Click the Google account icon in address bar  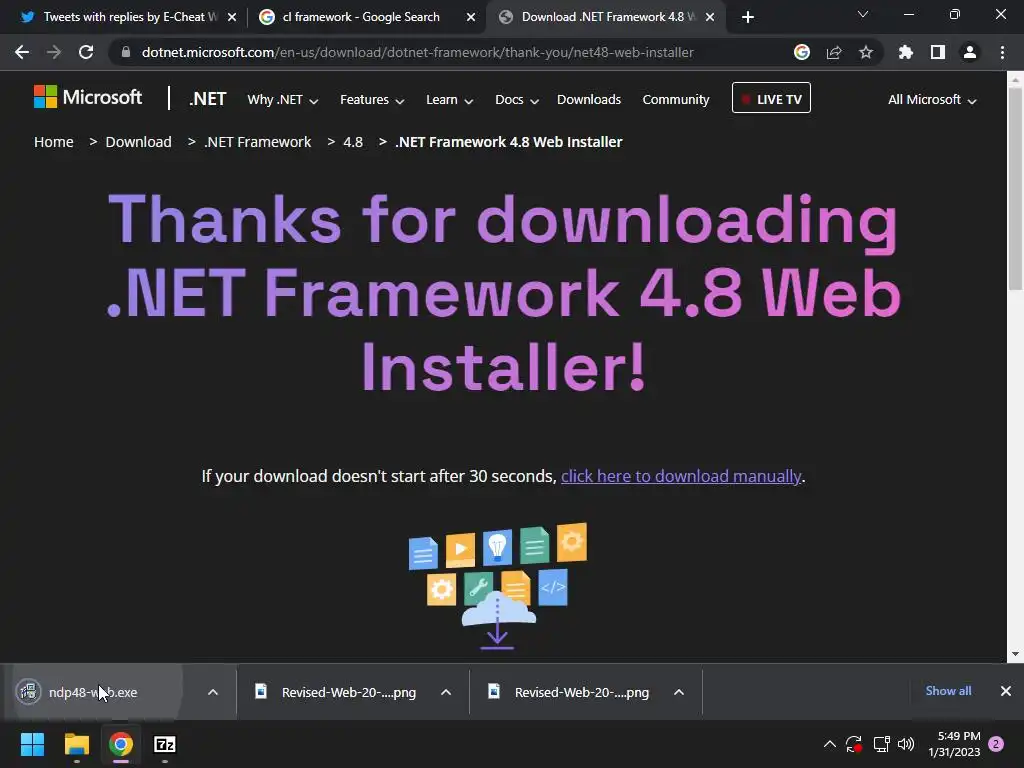click(802, 52)
